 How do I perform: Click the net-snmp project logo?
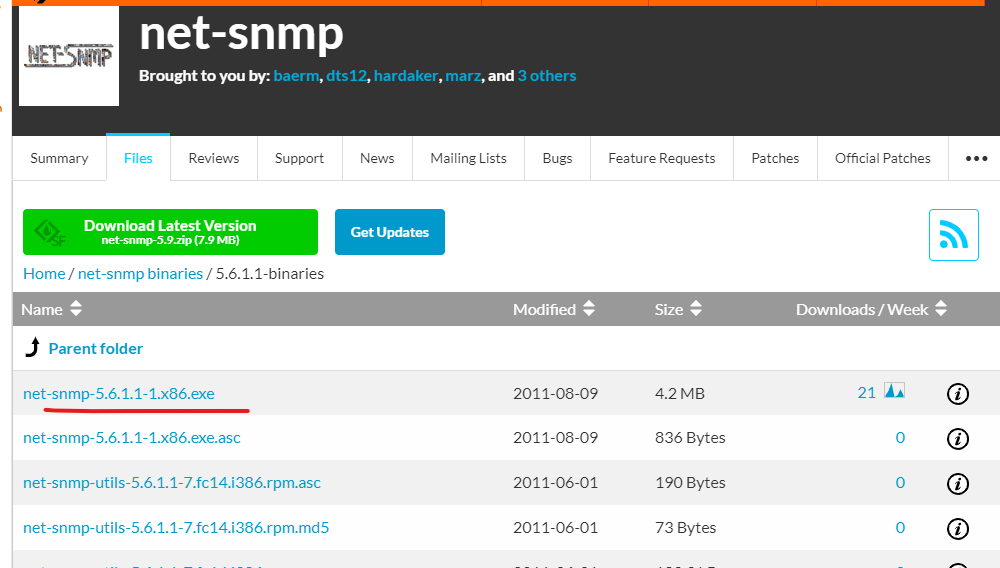pos(69,56)
